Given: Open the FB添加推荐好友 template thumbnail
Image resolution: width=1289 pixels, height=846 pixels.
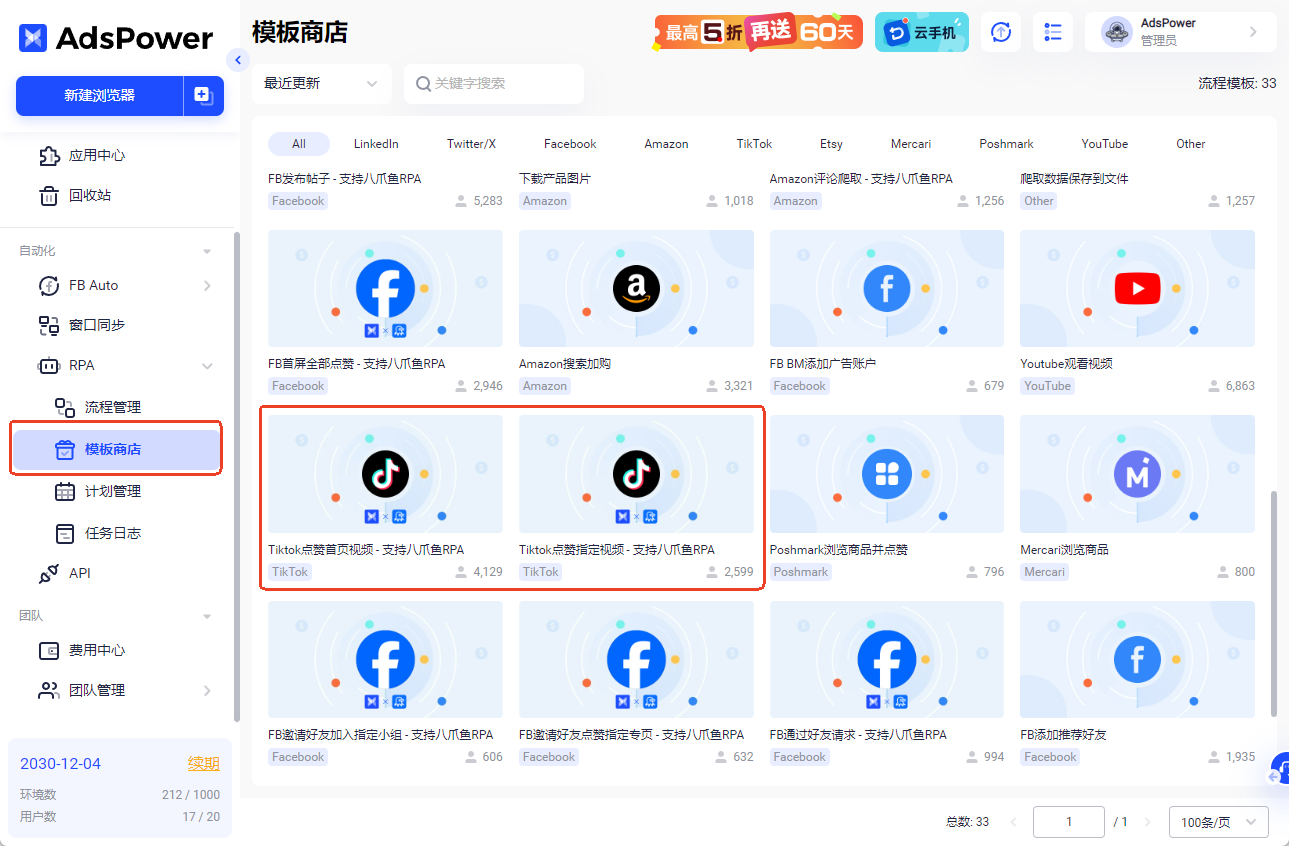Looking at the screenshot, I should pyautogui.click(x=1137, y=659).
